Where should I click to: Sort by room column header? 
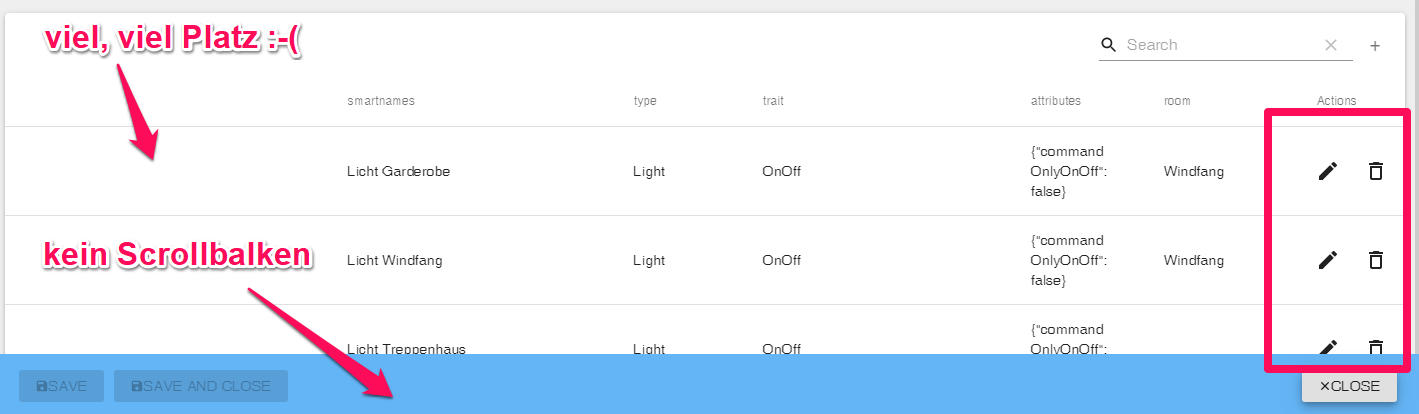point(1177,101)
